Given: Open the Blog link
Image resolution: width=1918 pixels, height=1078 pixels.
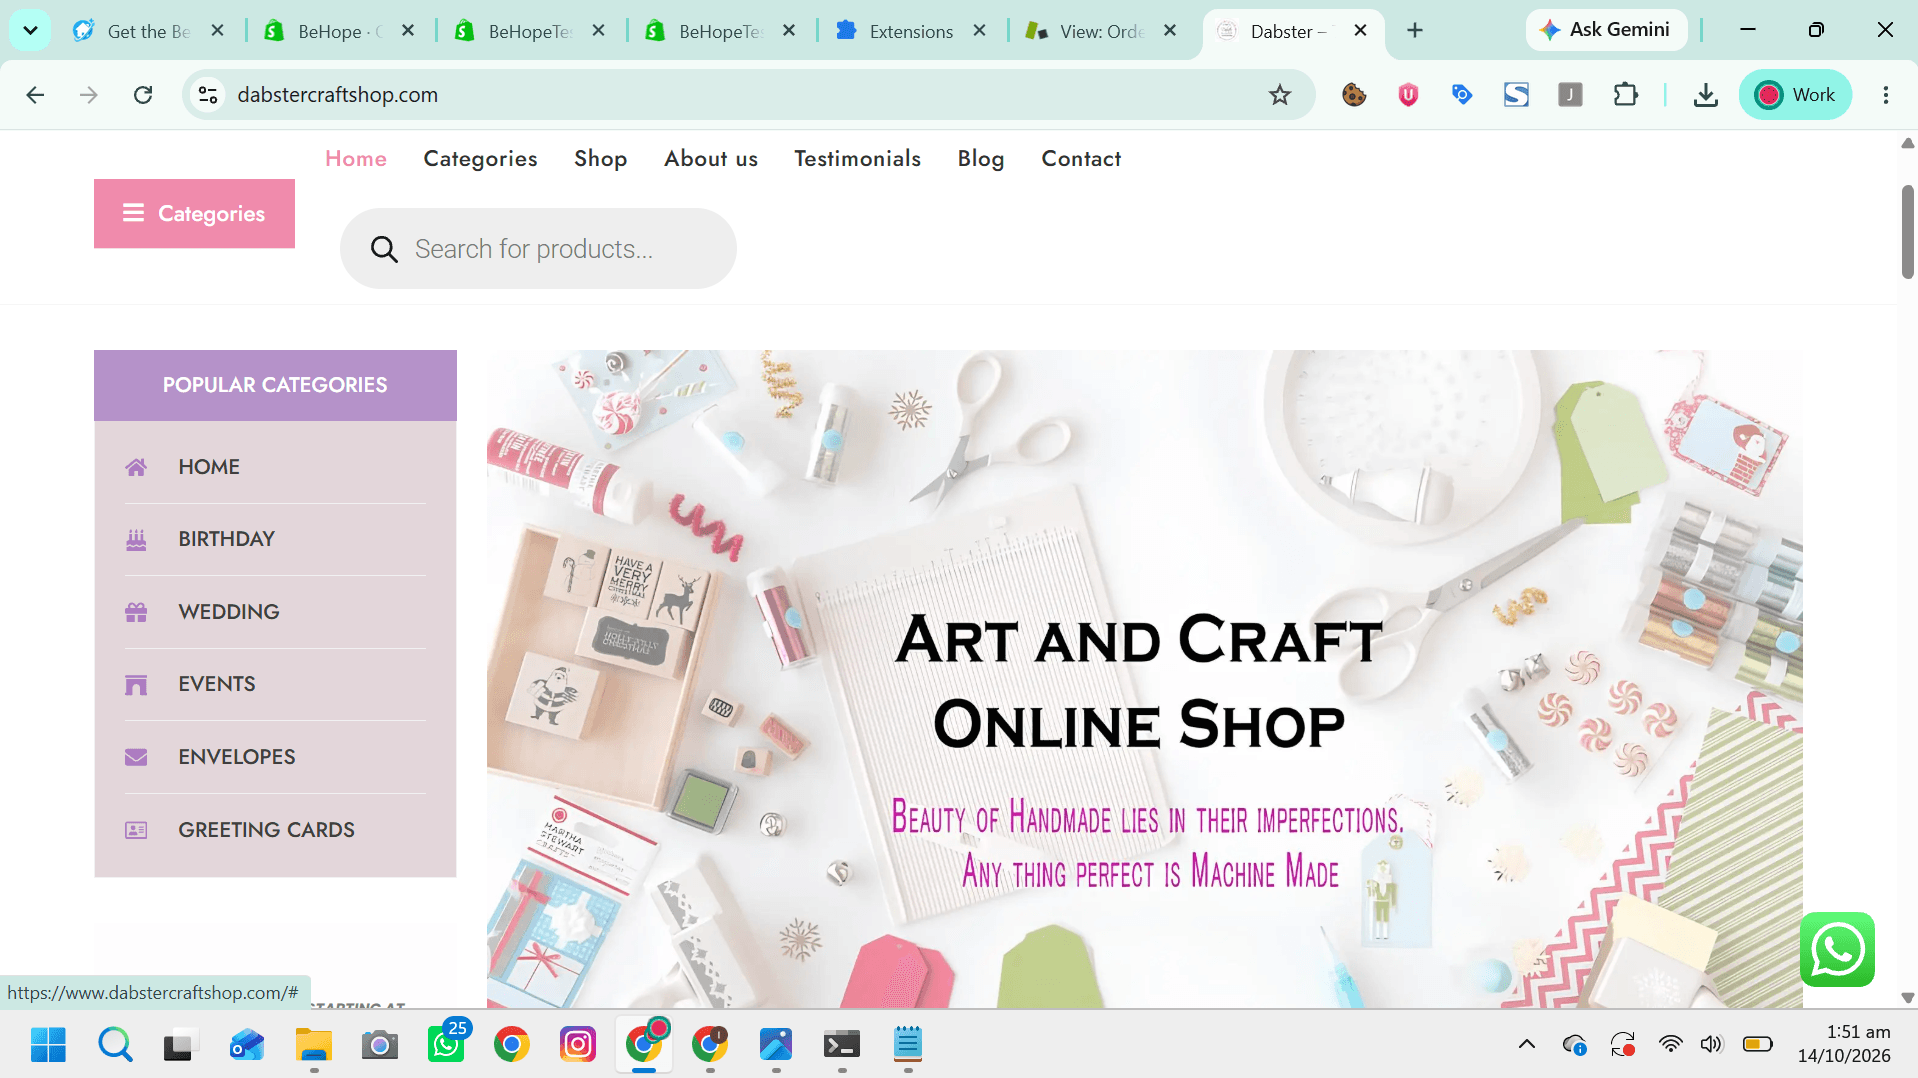Looking at the screenshot, I should pyautogui.click(x=981, y=159).
